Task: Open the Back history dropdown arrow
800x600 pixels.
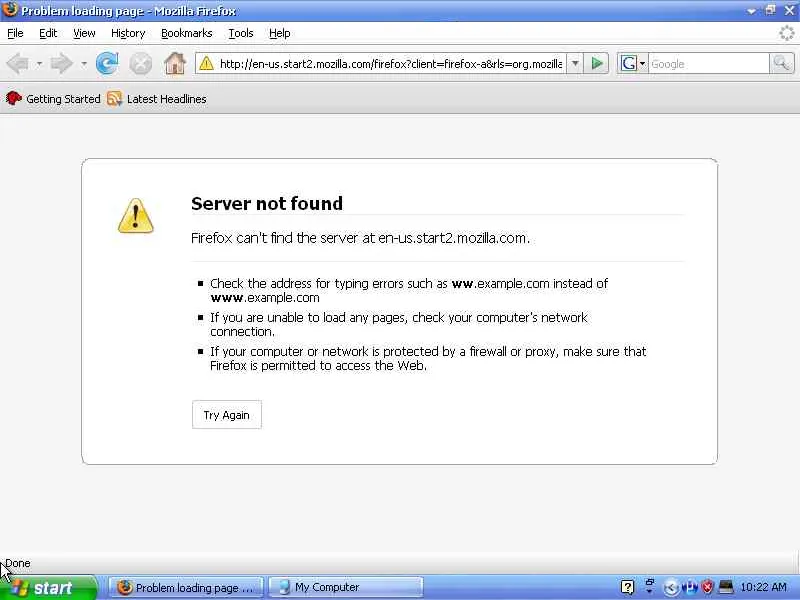Action: [39, 64]
